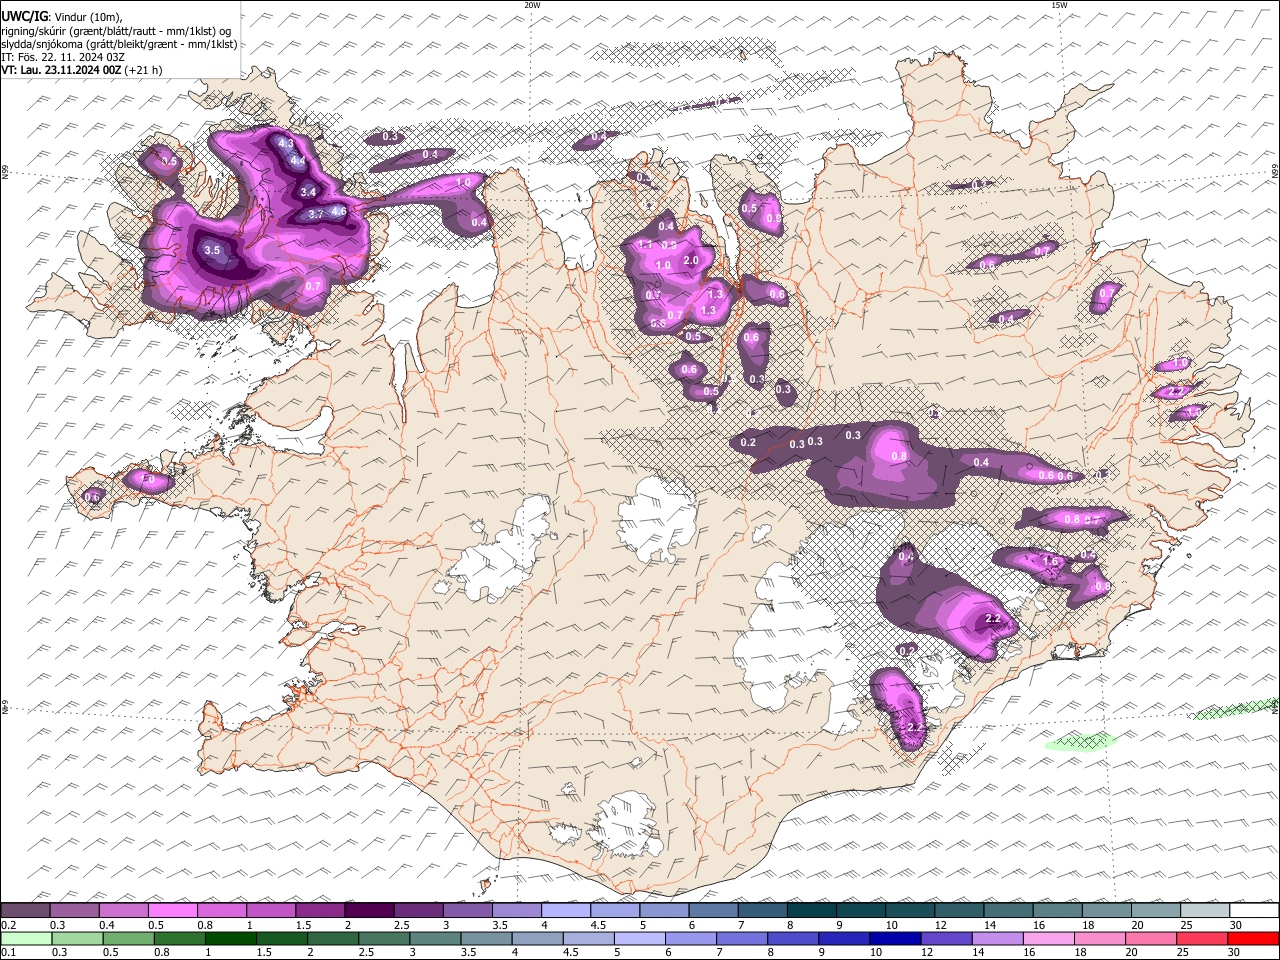1280x960 pixels.
Task: Click the green hatched rain patch off the southeast coast
Action: (x=1081, y=742)
